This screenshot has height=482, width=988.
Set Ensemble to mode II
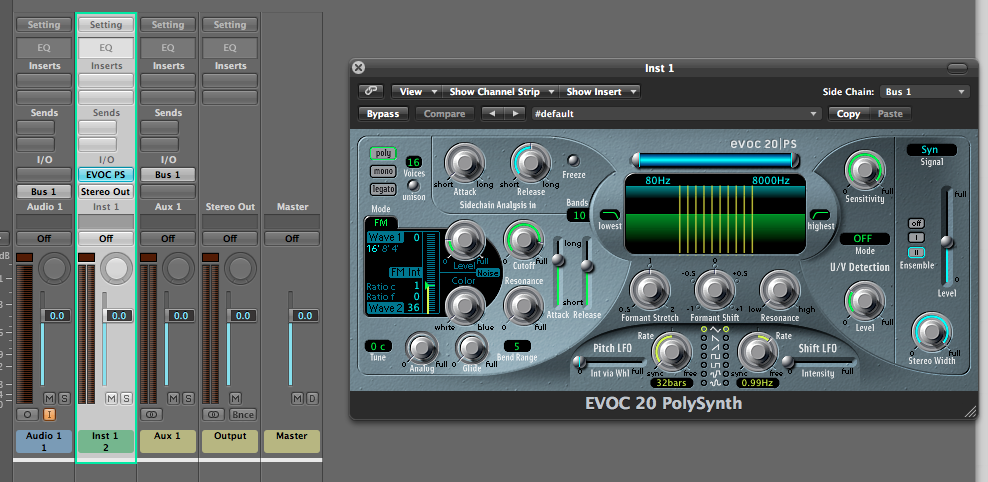916,252
